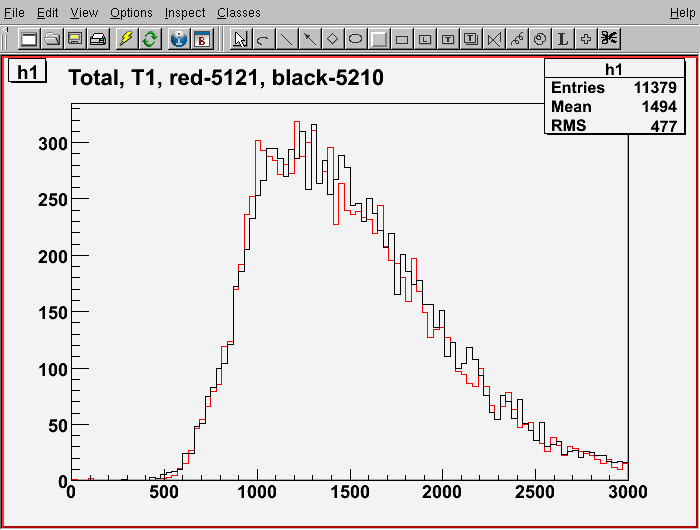Screen dimensions: 700x530
Task: Select the Pointer modify tool
Action: (x=240, y=39)
